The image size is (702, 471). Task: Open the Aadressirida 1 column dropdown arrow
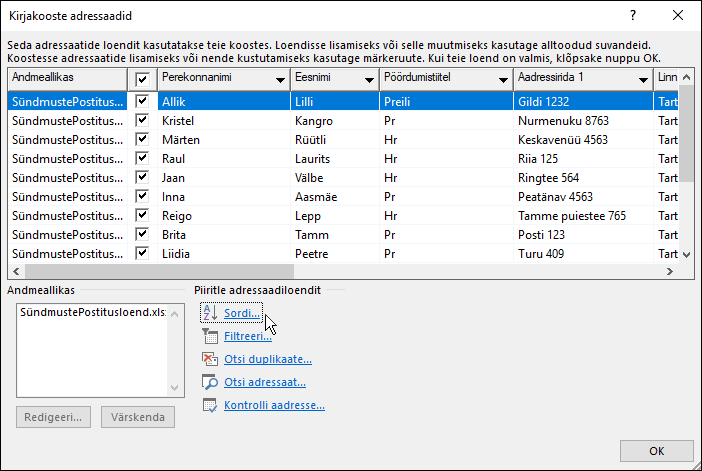(x=643, y=80)
